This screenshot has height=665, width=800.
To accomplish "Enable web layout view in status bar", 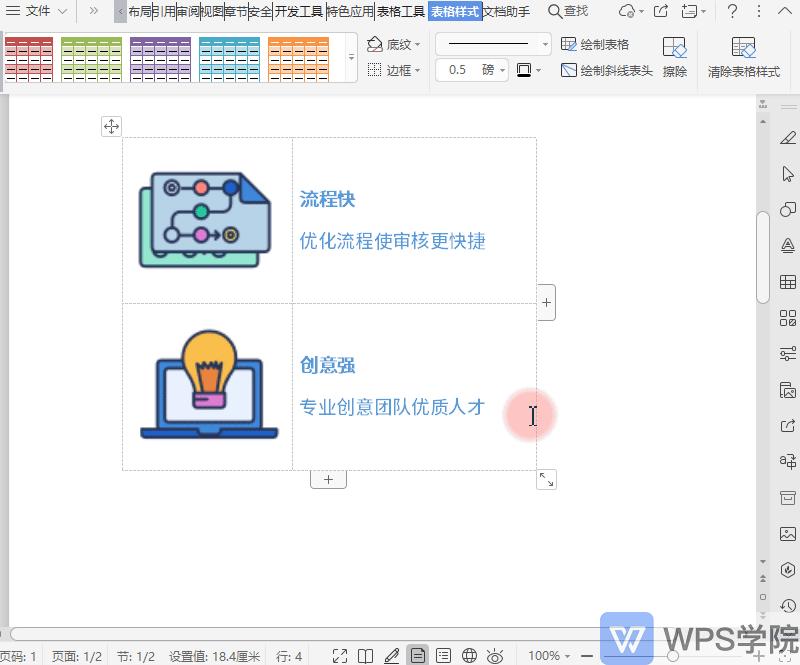I will (468, 655).
